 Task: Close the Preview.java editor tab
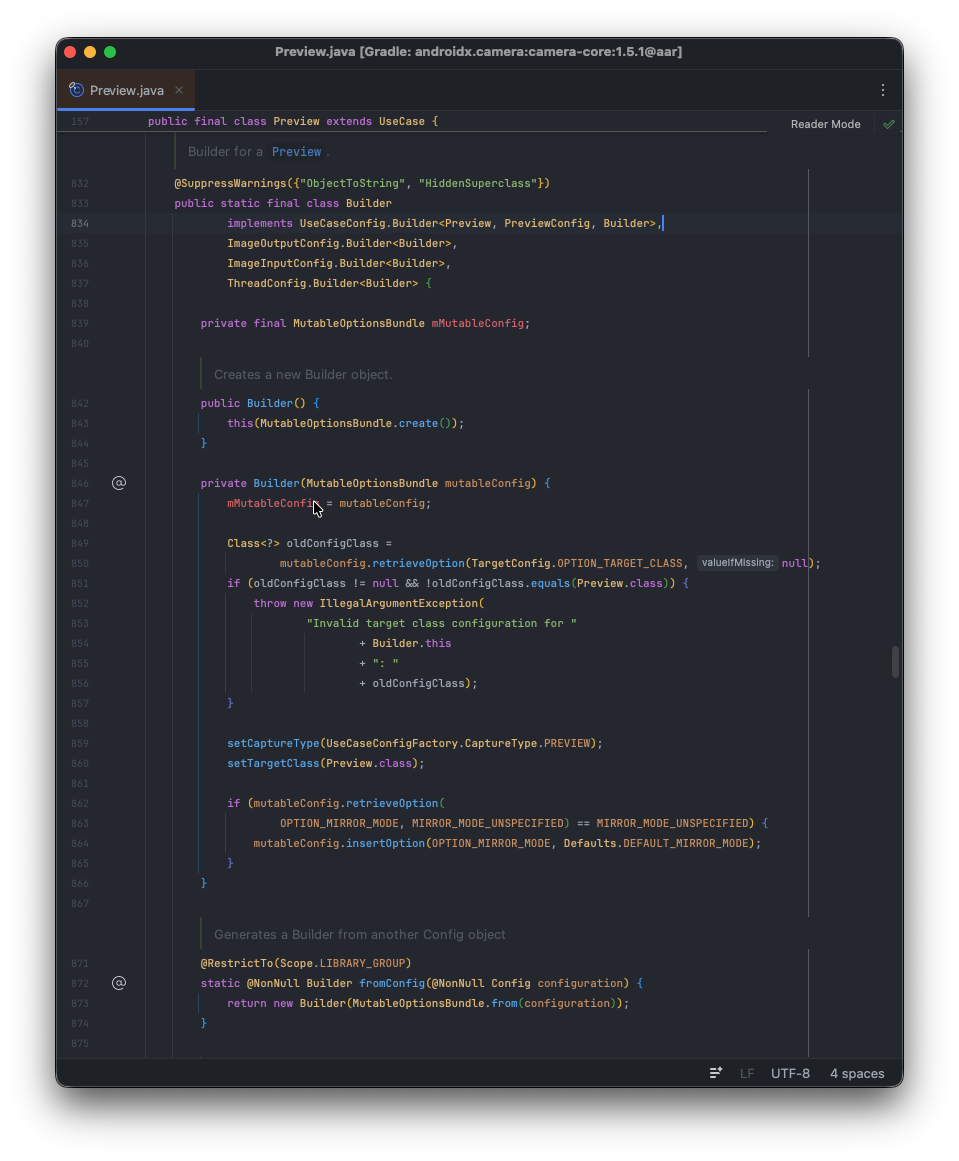[179, 90]
